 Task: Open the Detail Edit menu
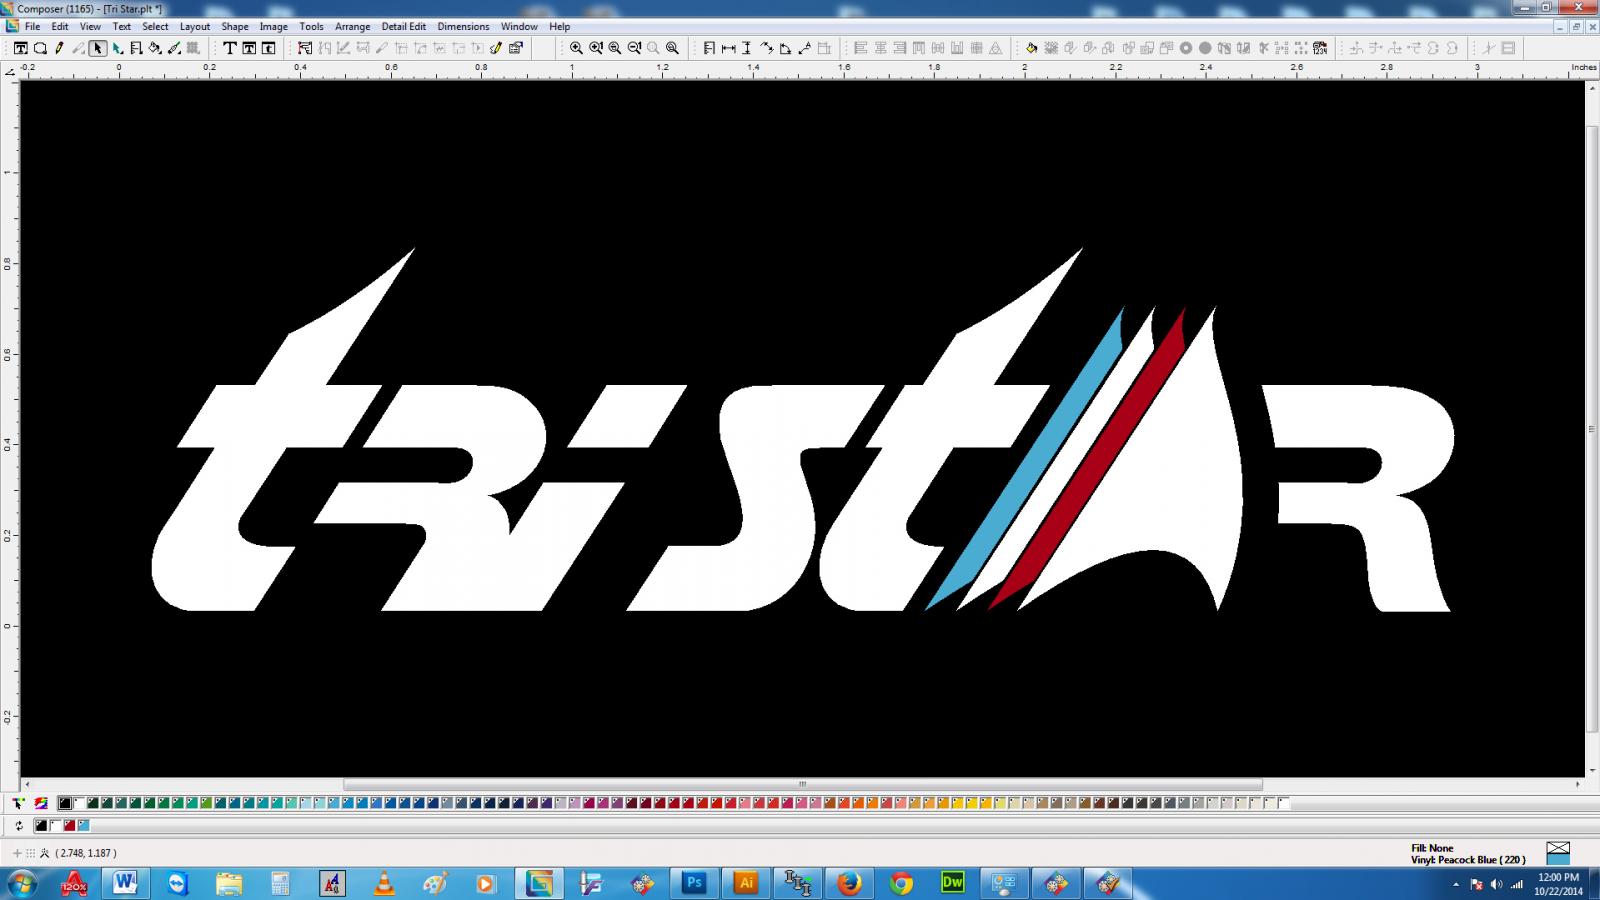tap(403, 27)
